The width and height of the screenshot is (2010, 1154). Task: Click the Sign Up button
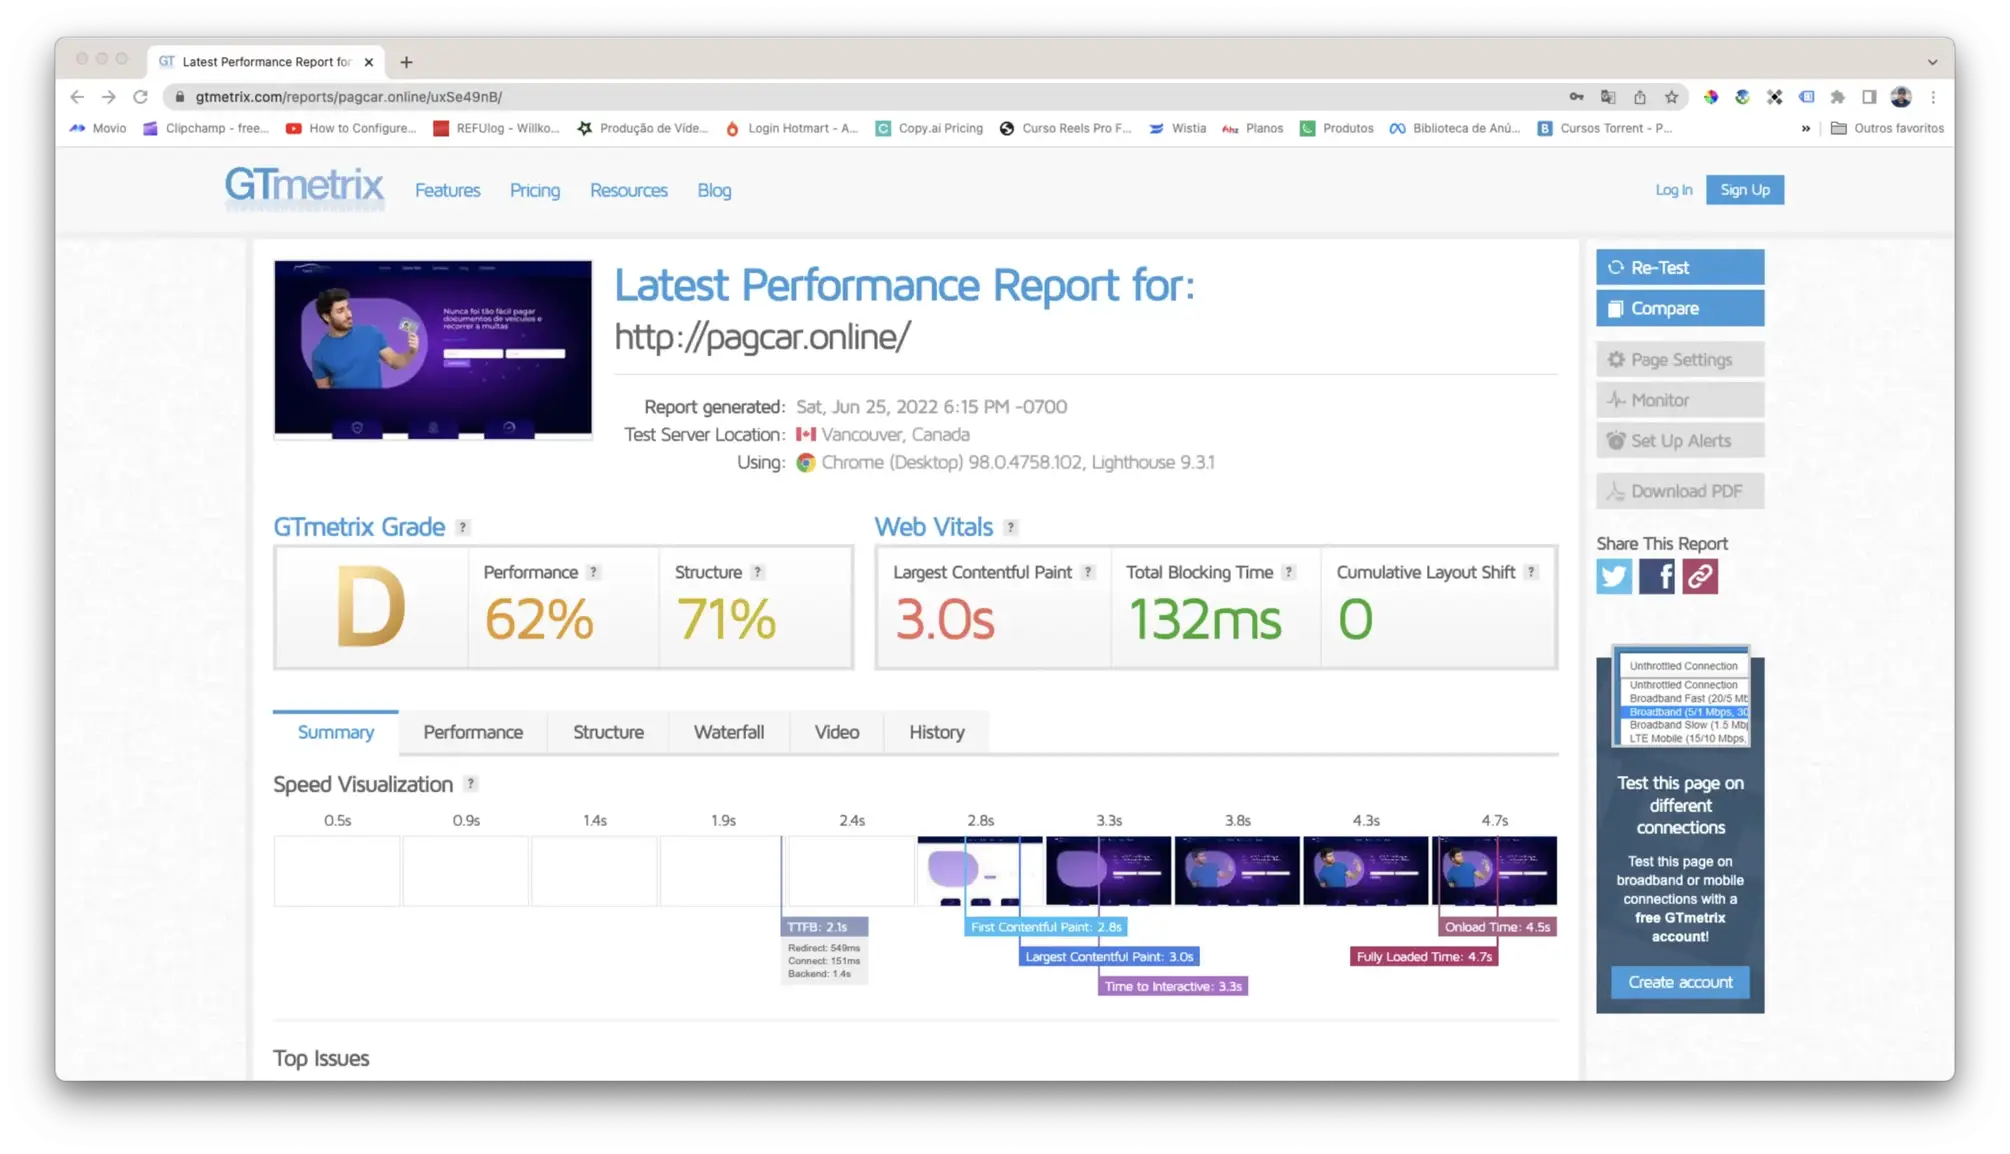pos(1745,190)
